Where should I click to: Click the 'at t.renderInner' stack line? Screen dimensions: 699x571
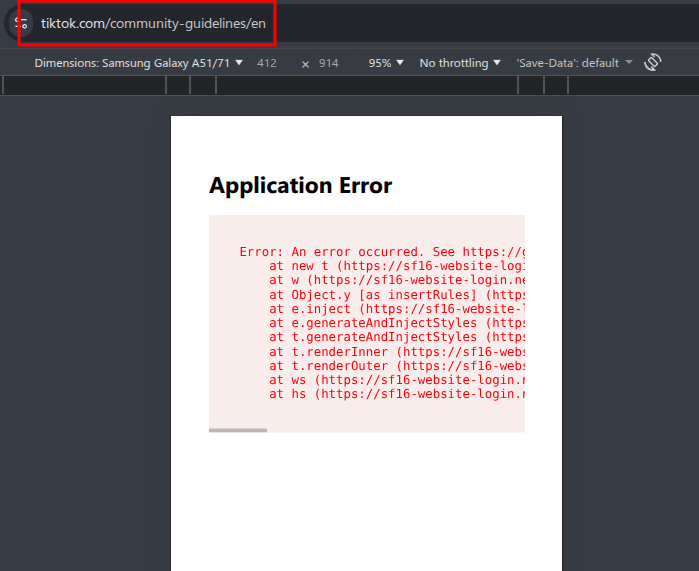point(397,352)
